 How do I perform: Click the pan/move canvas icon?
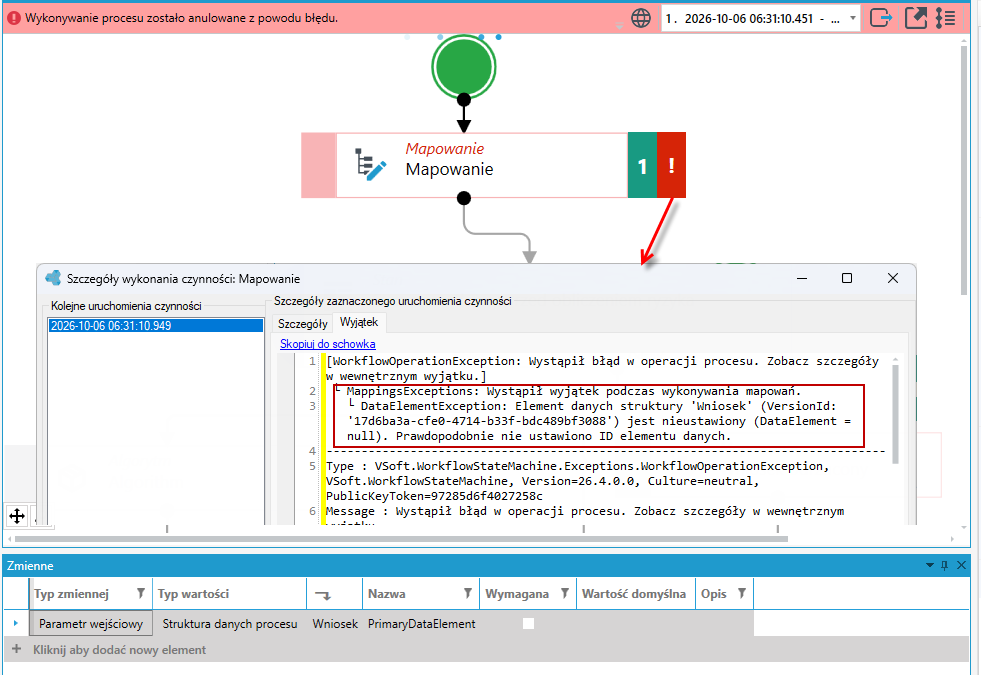[17, 516]
